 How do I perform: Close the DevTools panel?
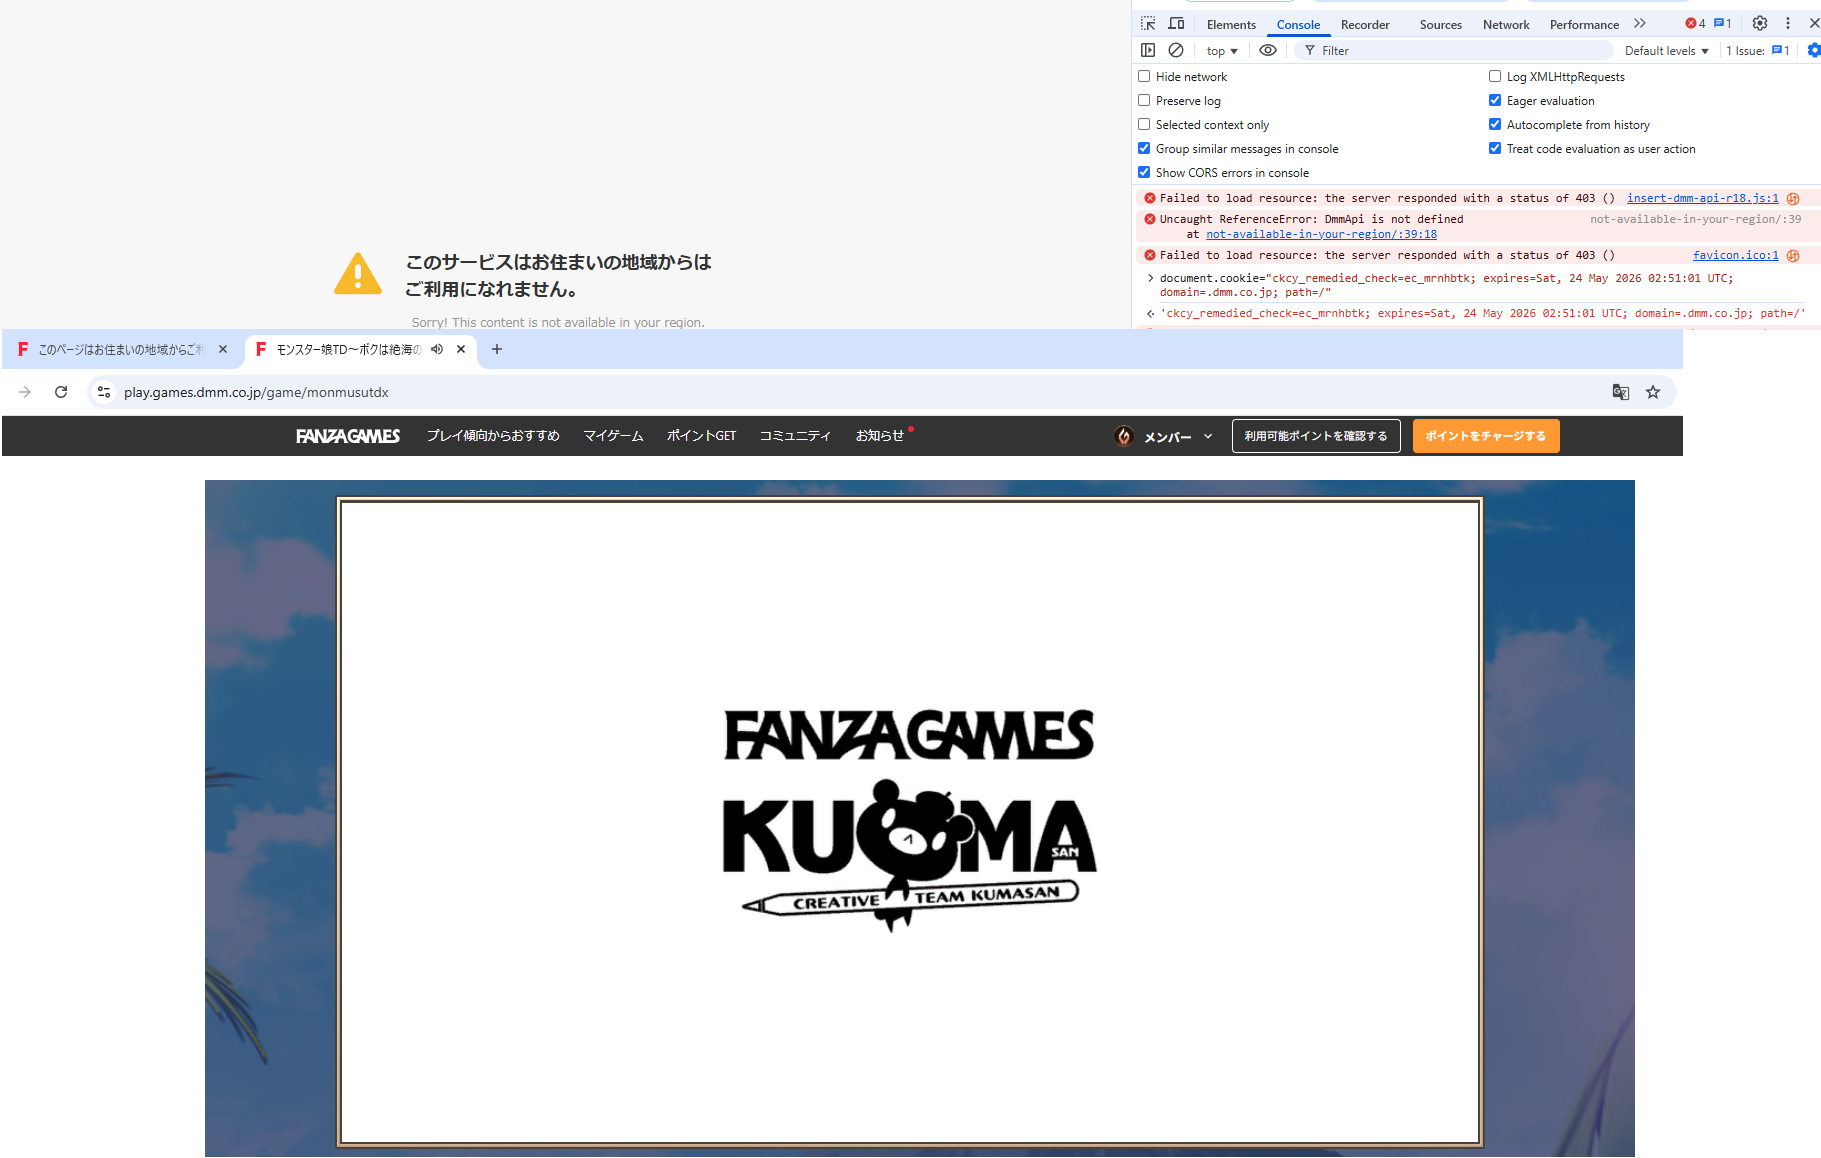click(1814, 23)
